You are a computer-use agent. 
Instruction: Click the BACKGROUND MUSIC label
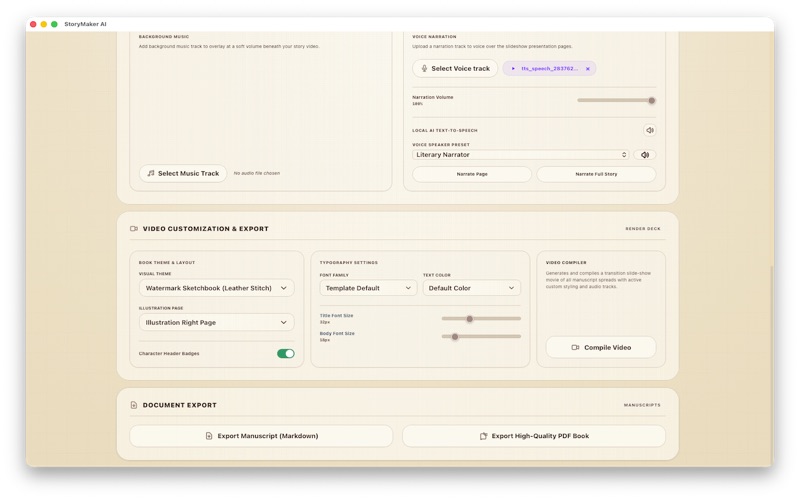tap(164, 37)
